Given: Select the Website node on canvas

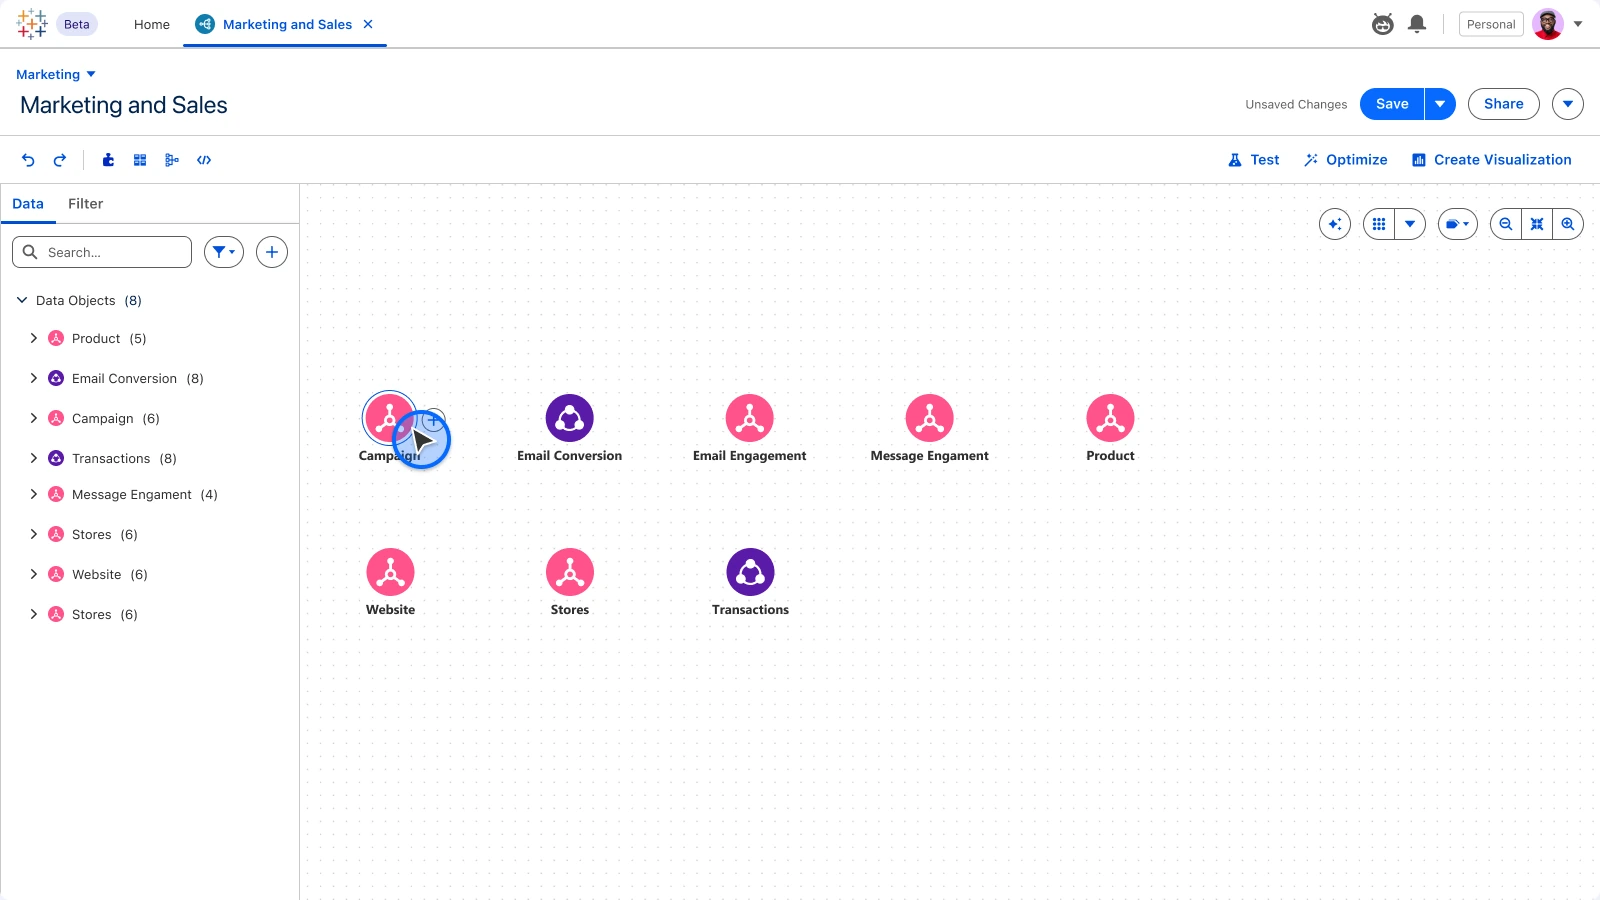Looking at the screenshot, I should click(390, 572).
